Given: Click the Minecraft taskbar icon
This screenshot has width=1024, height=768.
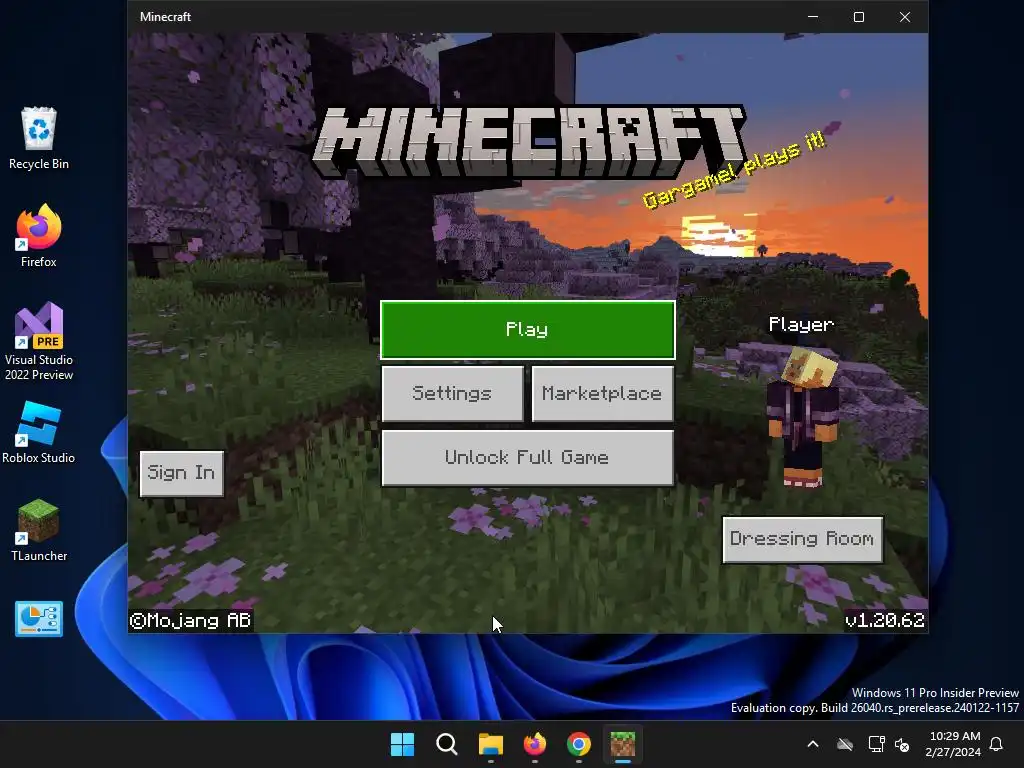Looking at the screenshot, I should (623, 744).
